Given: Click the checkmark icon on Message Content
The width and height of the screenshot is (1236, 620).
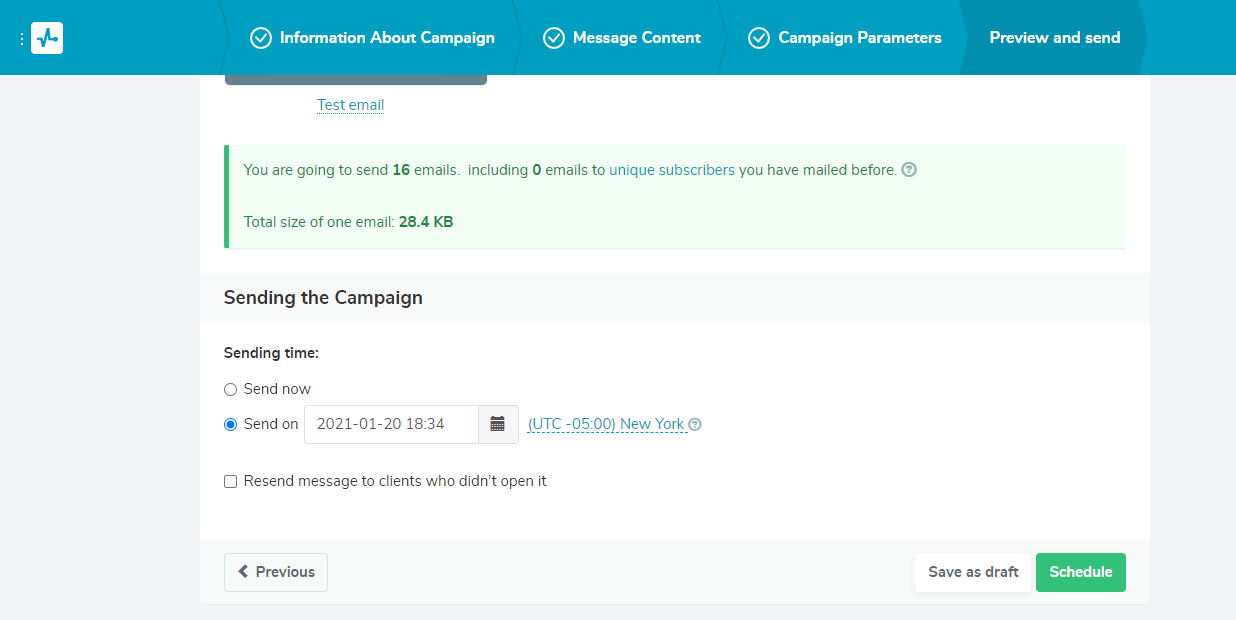Looking at the screenshot, I should pyautogui.click(x=554, y=37).
